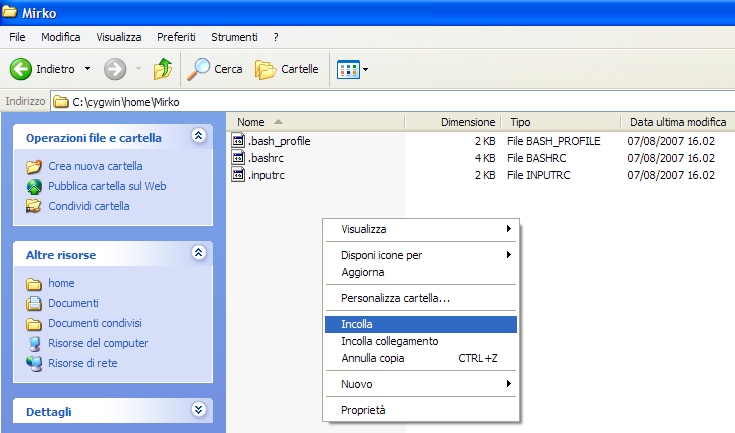Open Visualizza in the menu bar

click(119, 37)
